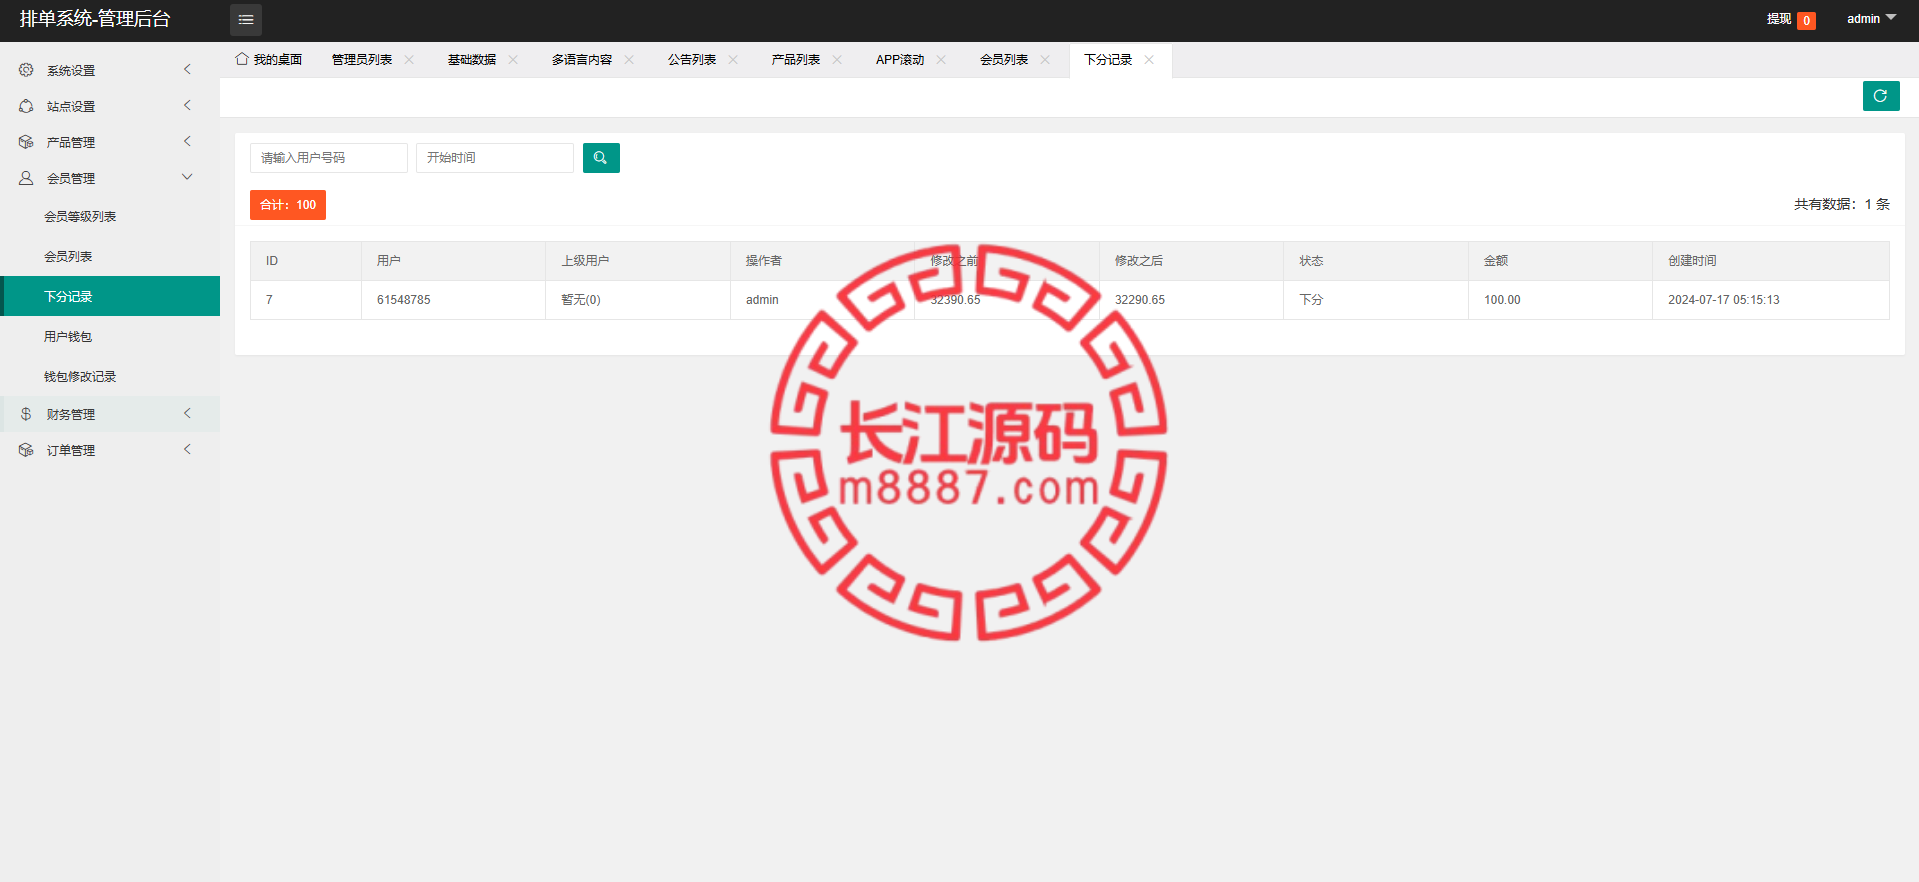The height and width of the screenshot is (882, 1919).
Task: Close the 产品列表 tab
Action: [x=837, y=60]
